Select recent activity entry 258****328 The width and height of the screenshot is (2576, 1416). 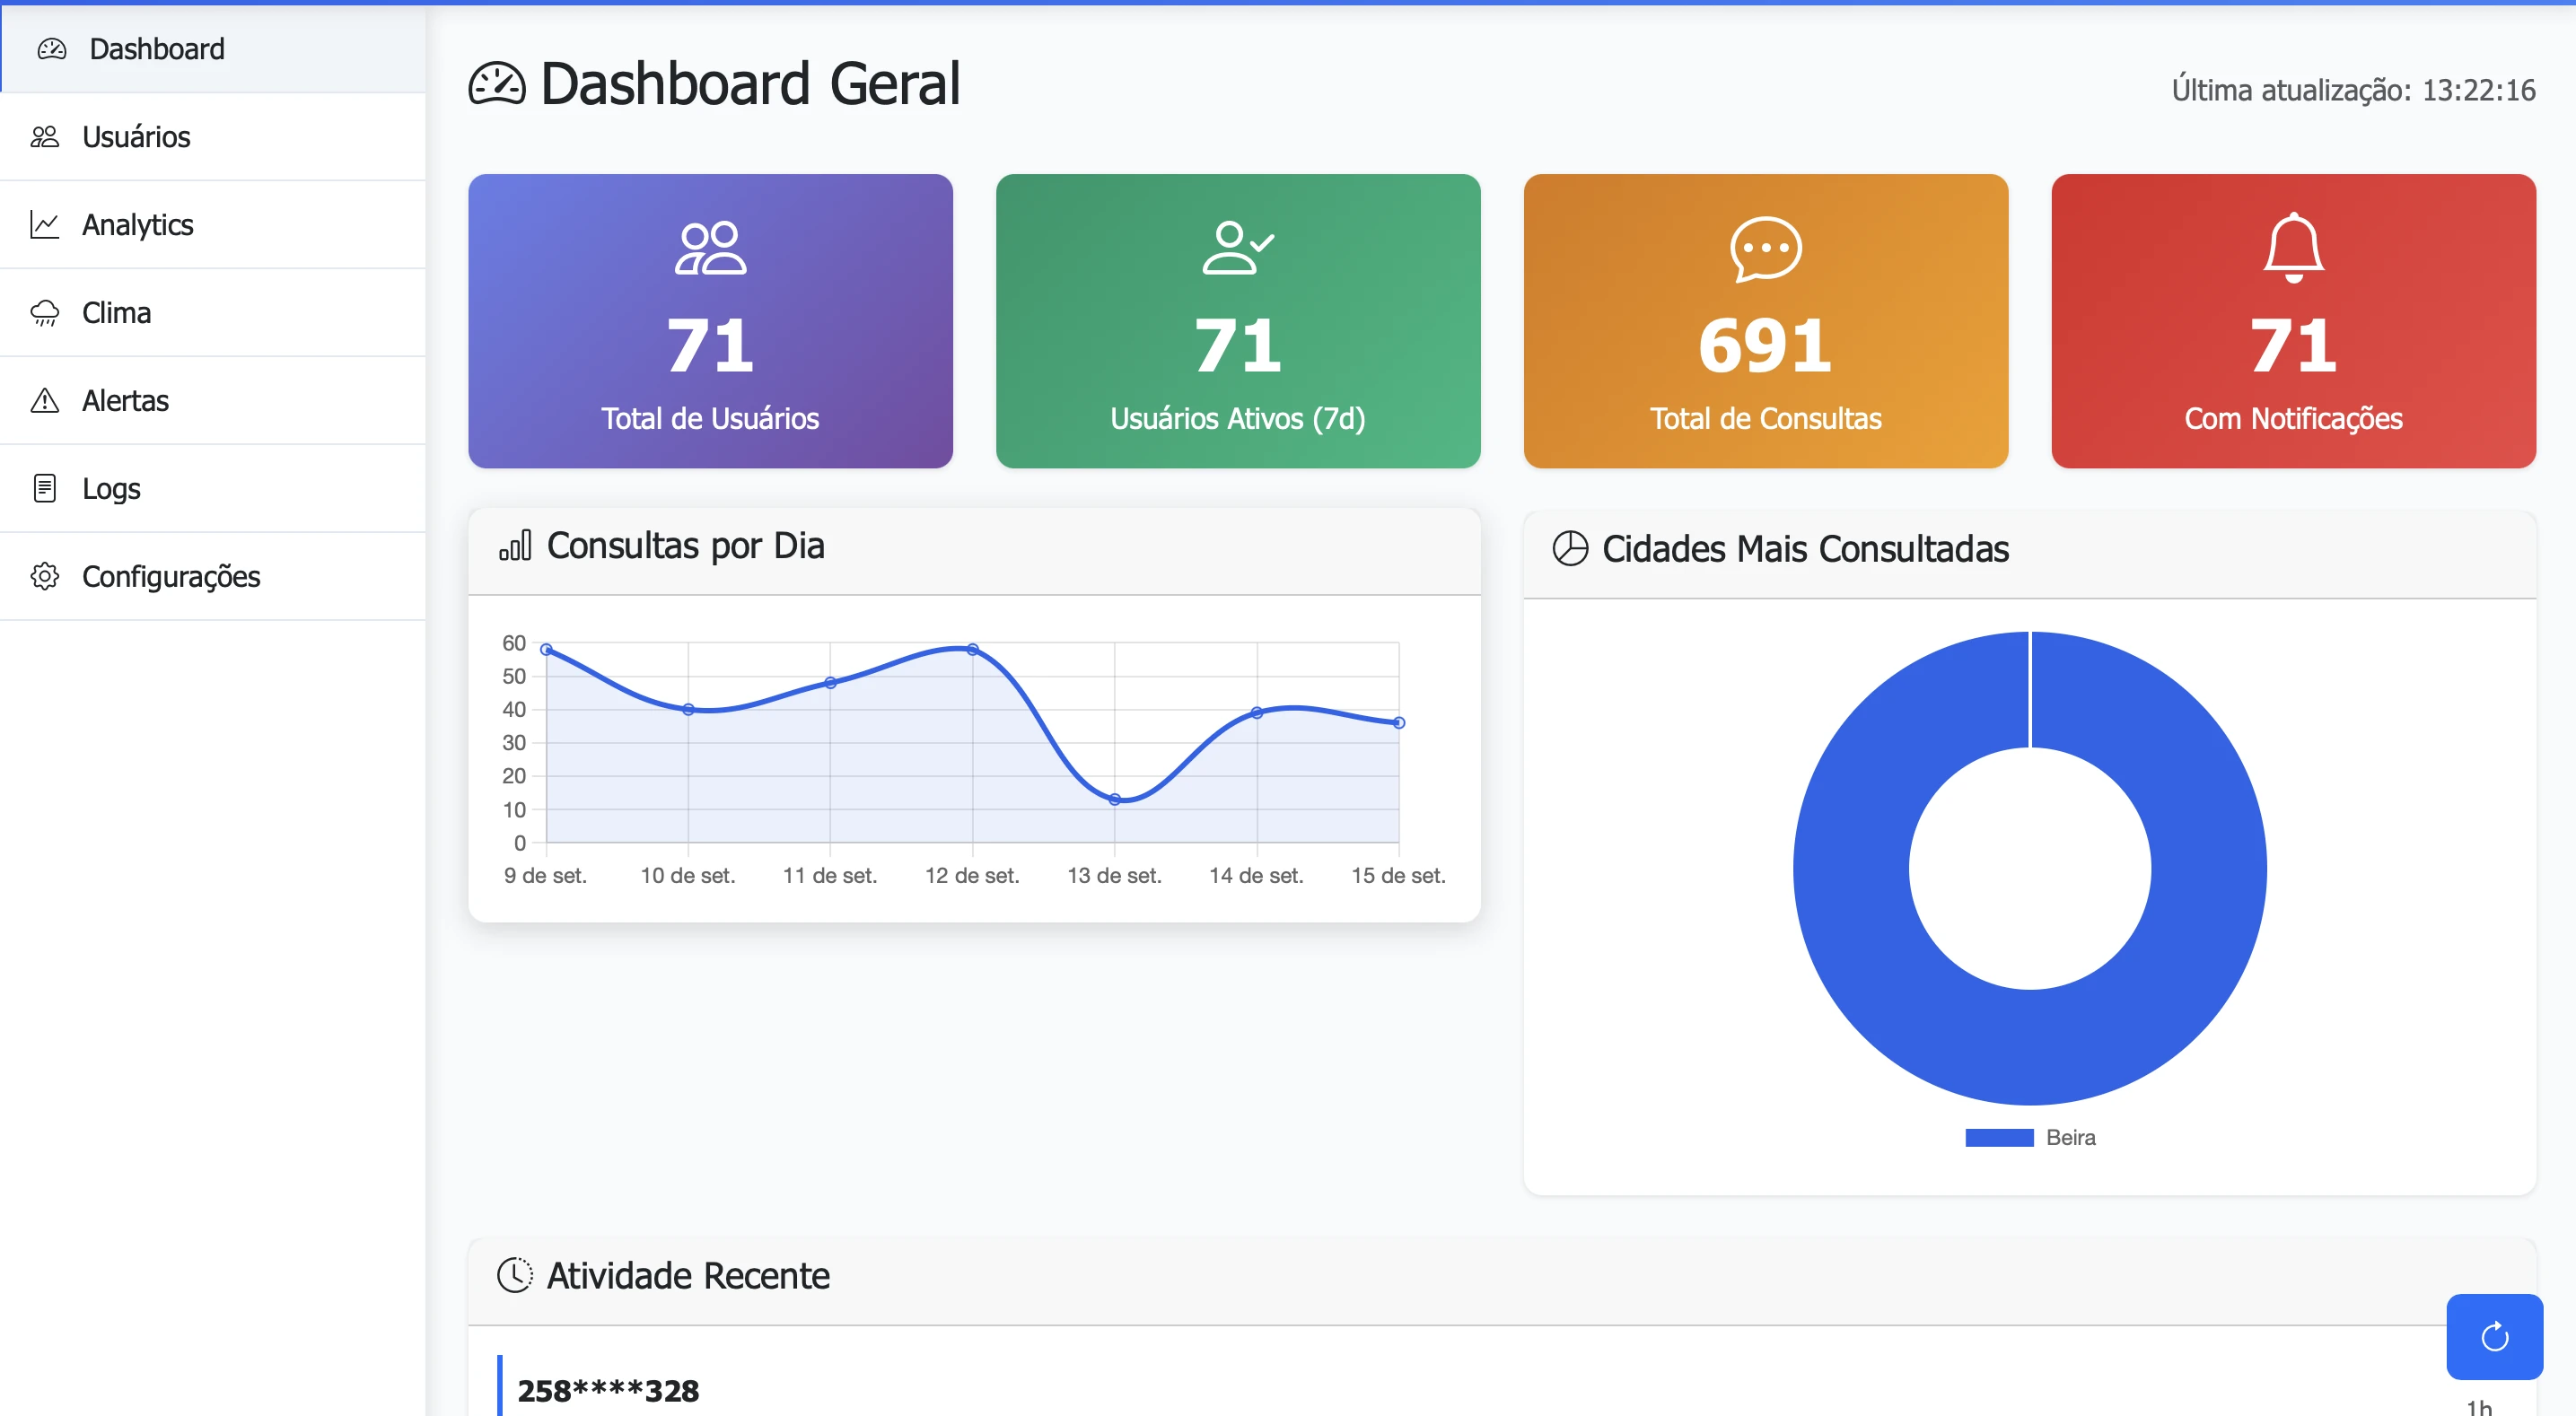608,1390
